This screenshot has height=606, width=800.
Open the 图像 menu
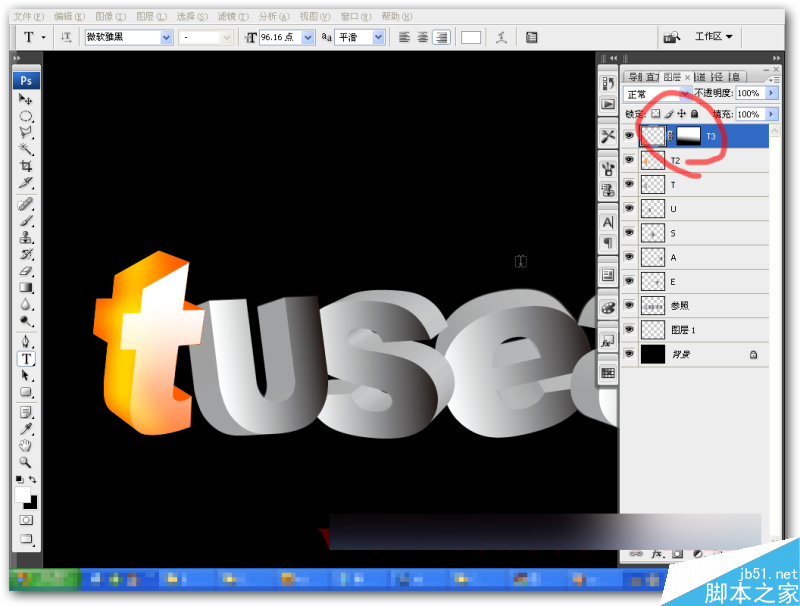pyautogui.click(x=111, y=16)
